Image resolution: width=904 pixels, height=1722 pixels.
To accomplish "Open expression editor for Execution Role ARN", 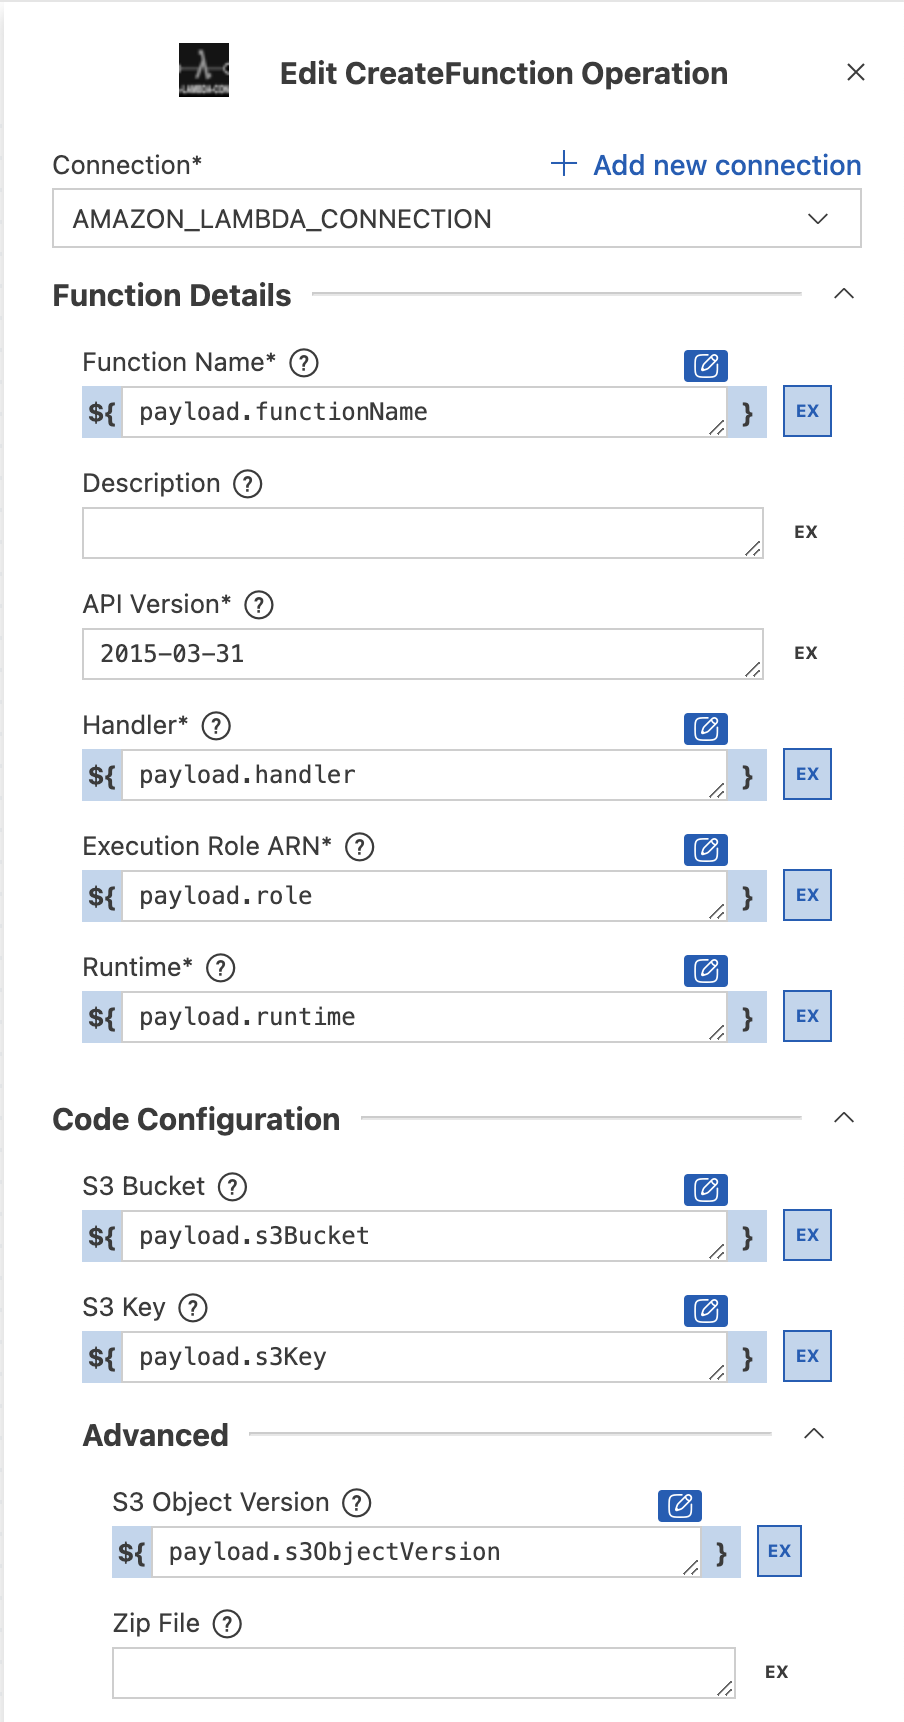I will [706, 849].
